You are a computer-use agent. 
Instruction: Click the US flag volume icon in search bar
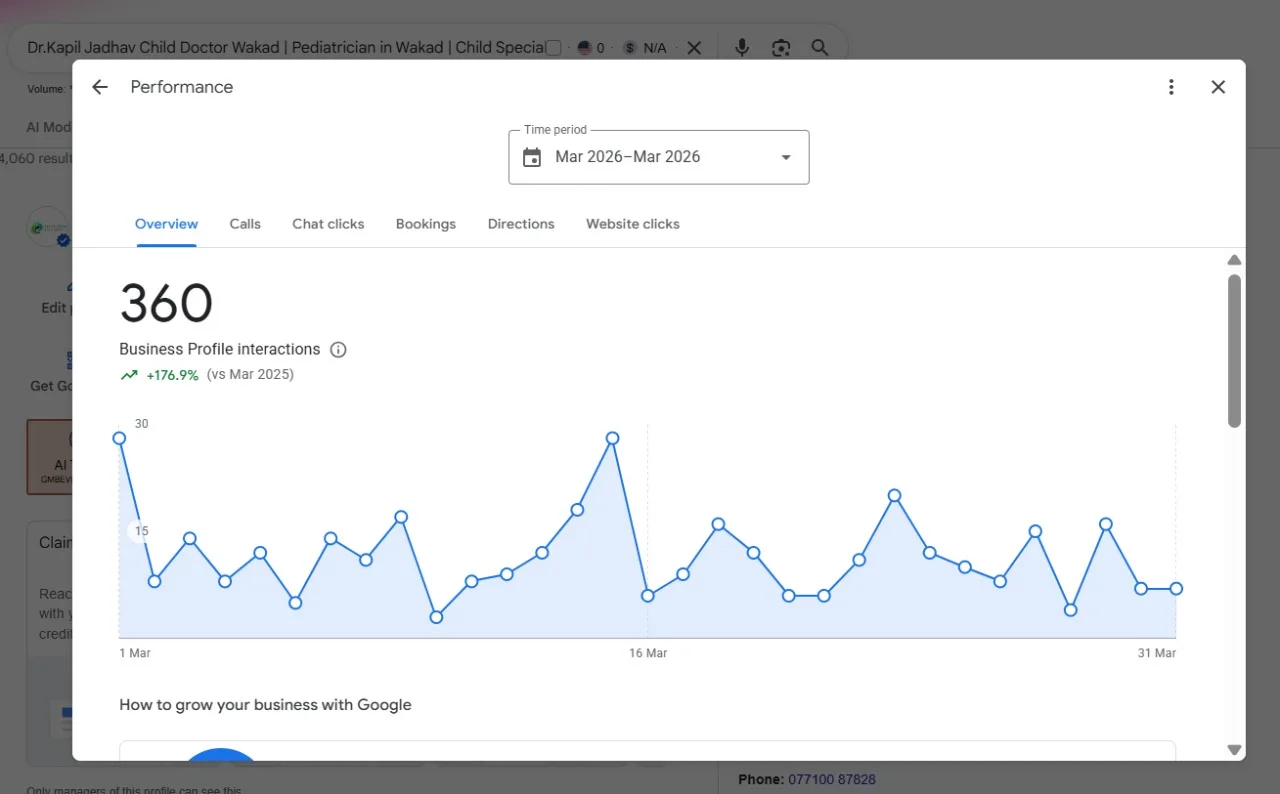coord(585,47)
